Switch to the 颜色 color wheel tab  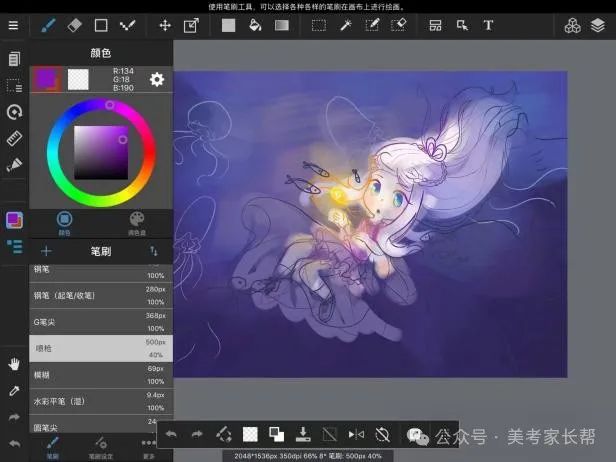(64, 223)
